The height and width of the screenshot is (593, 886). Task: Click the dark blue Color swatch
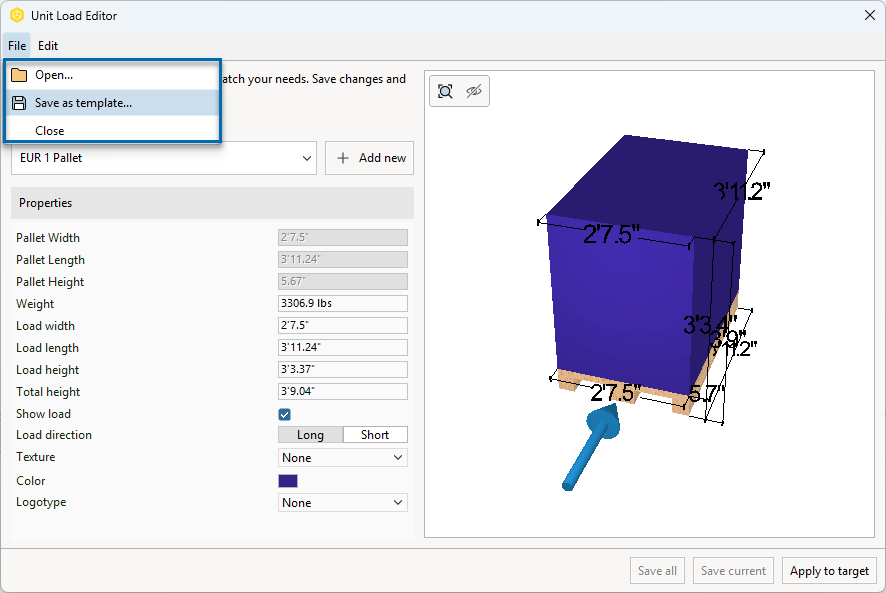point(288,481)
